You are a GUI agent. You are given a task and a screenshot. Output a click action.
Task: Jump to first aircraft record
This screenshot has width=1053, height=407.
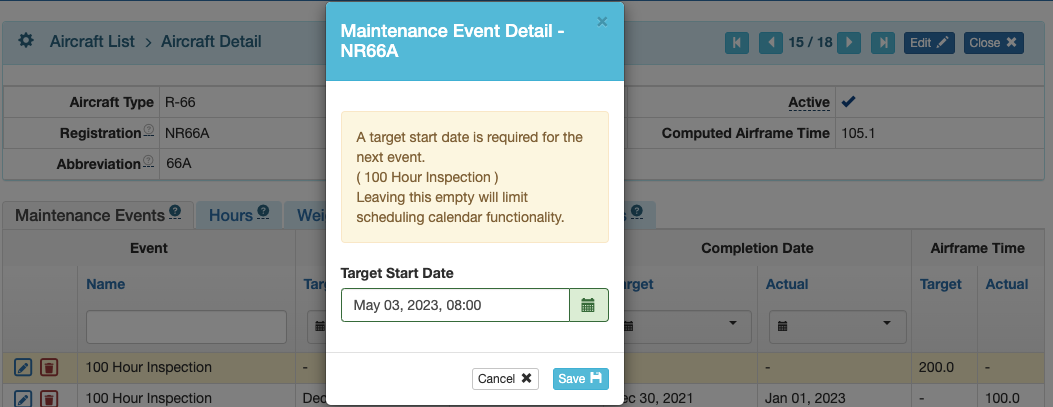[737, 43]
